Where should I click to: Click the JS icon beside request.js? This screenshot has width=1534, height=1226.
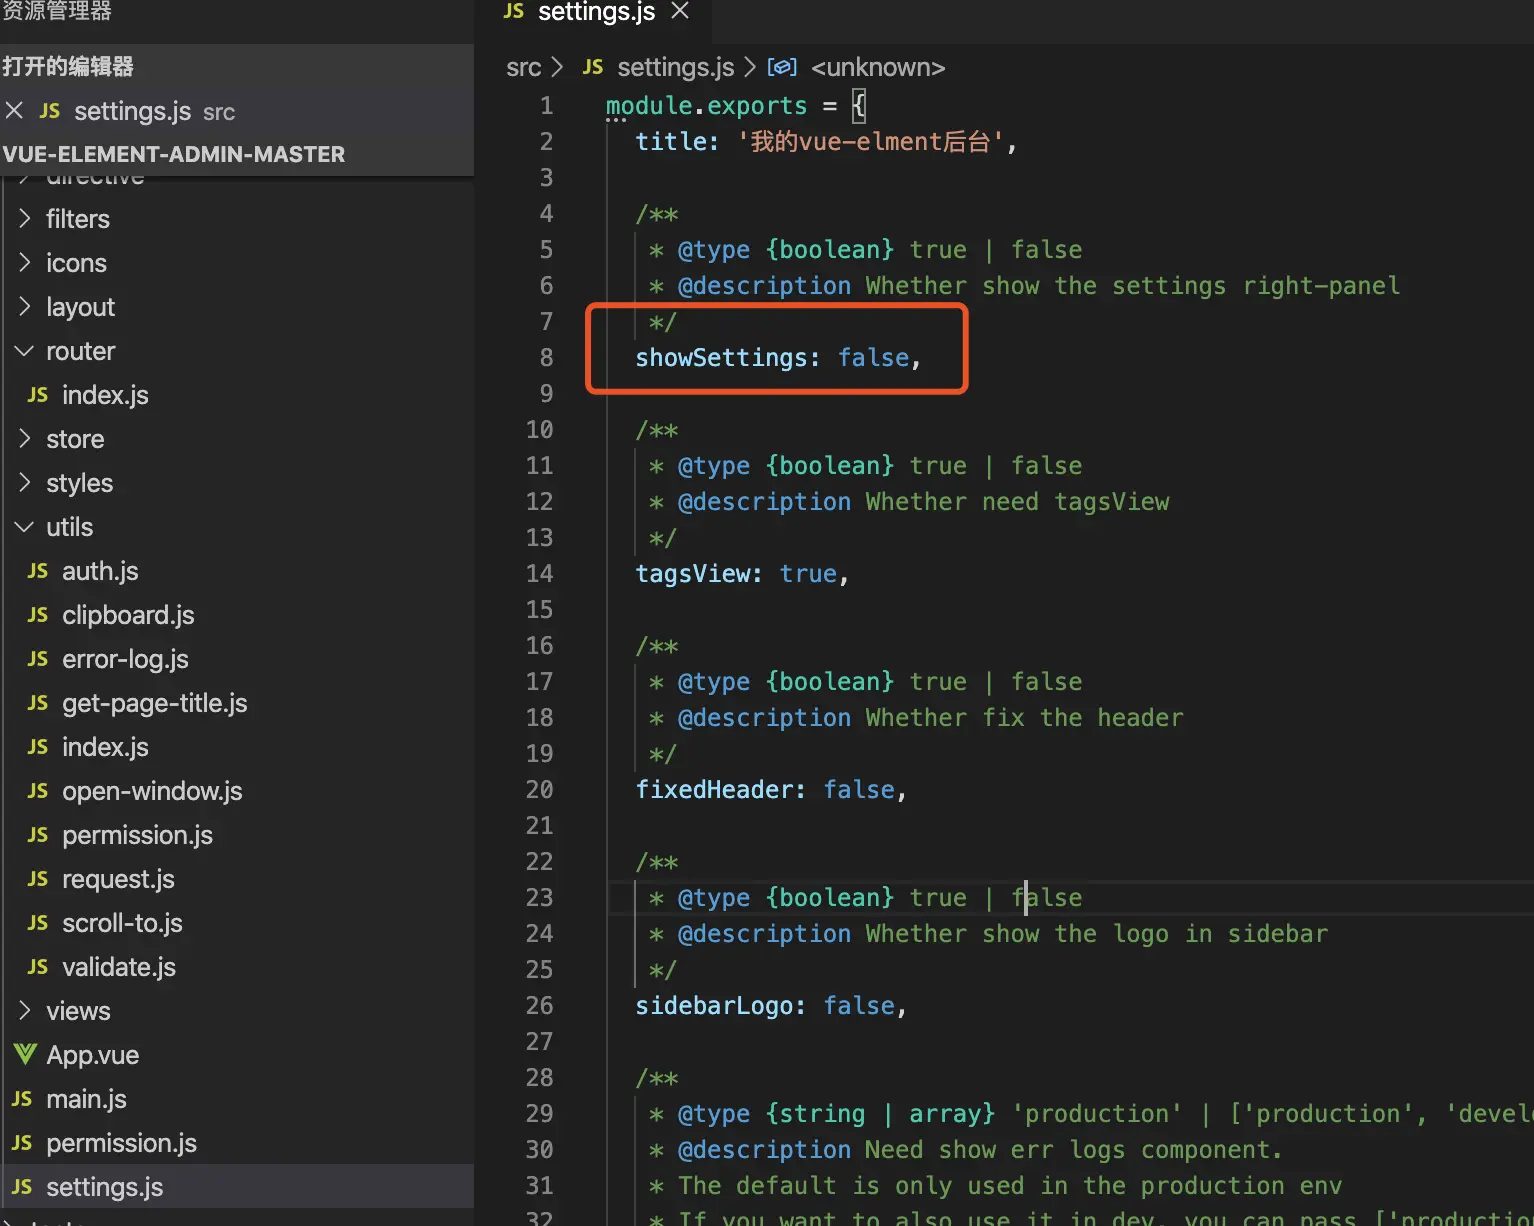tap(38, 879)
